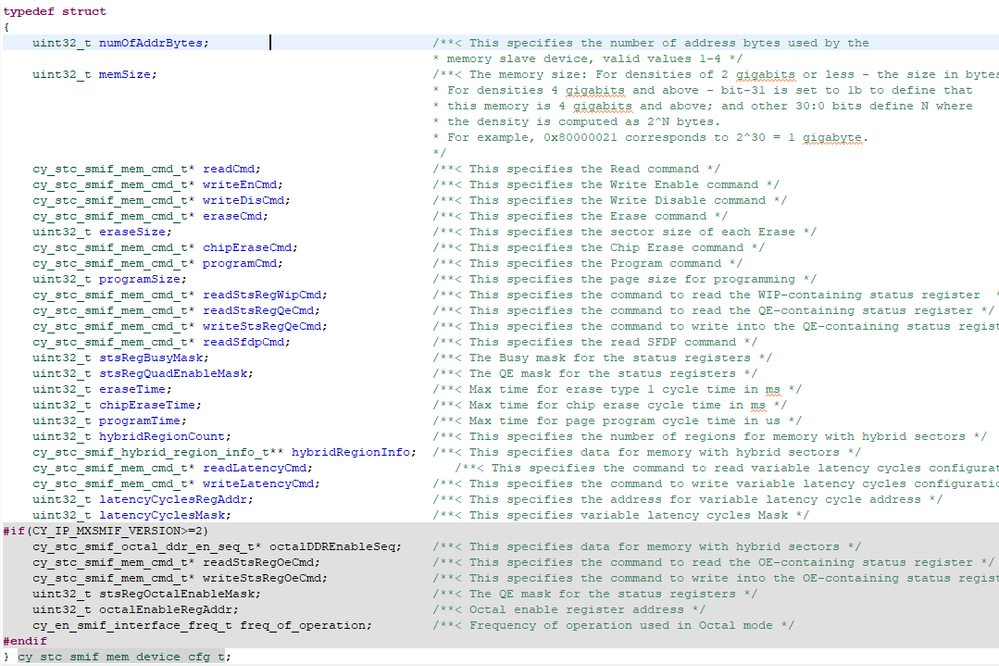Viewport: 999px width, 666px height.
Task: Click hybridRegionInfo pointer member
Action: coord(351,452)
